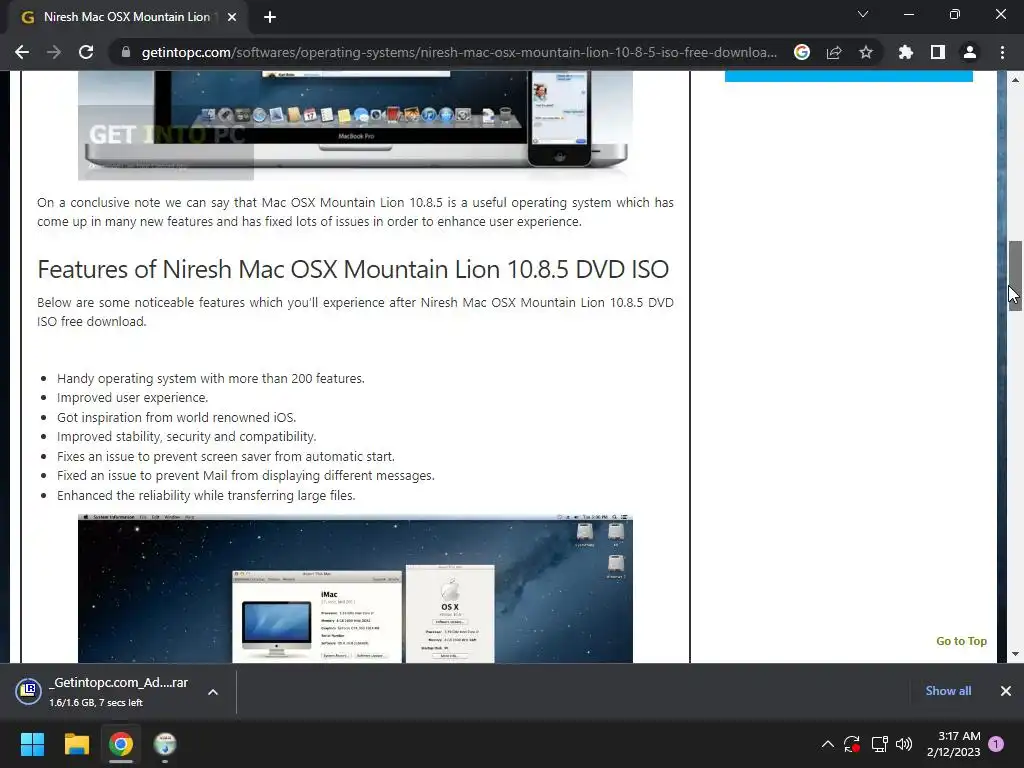Click the scrollbar down arrow
This screenshot has height=768, width=1024.
1015,654
